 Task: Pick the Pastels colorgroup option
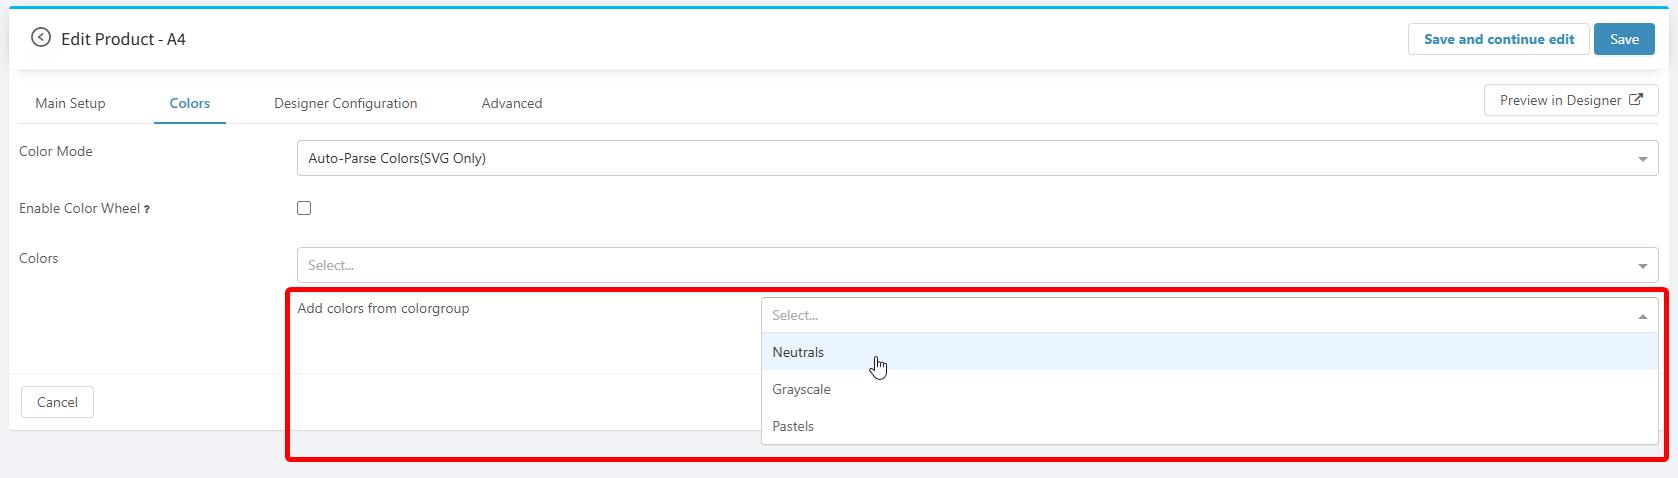pos(793,426)
